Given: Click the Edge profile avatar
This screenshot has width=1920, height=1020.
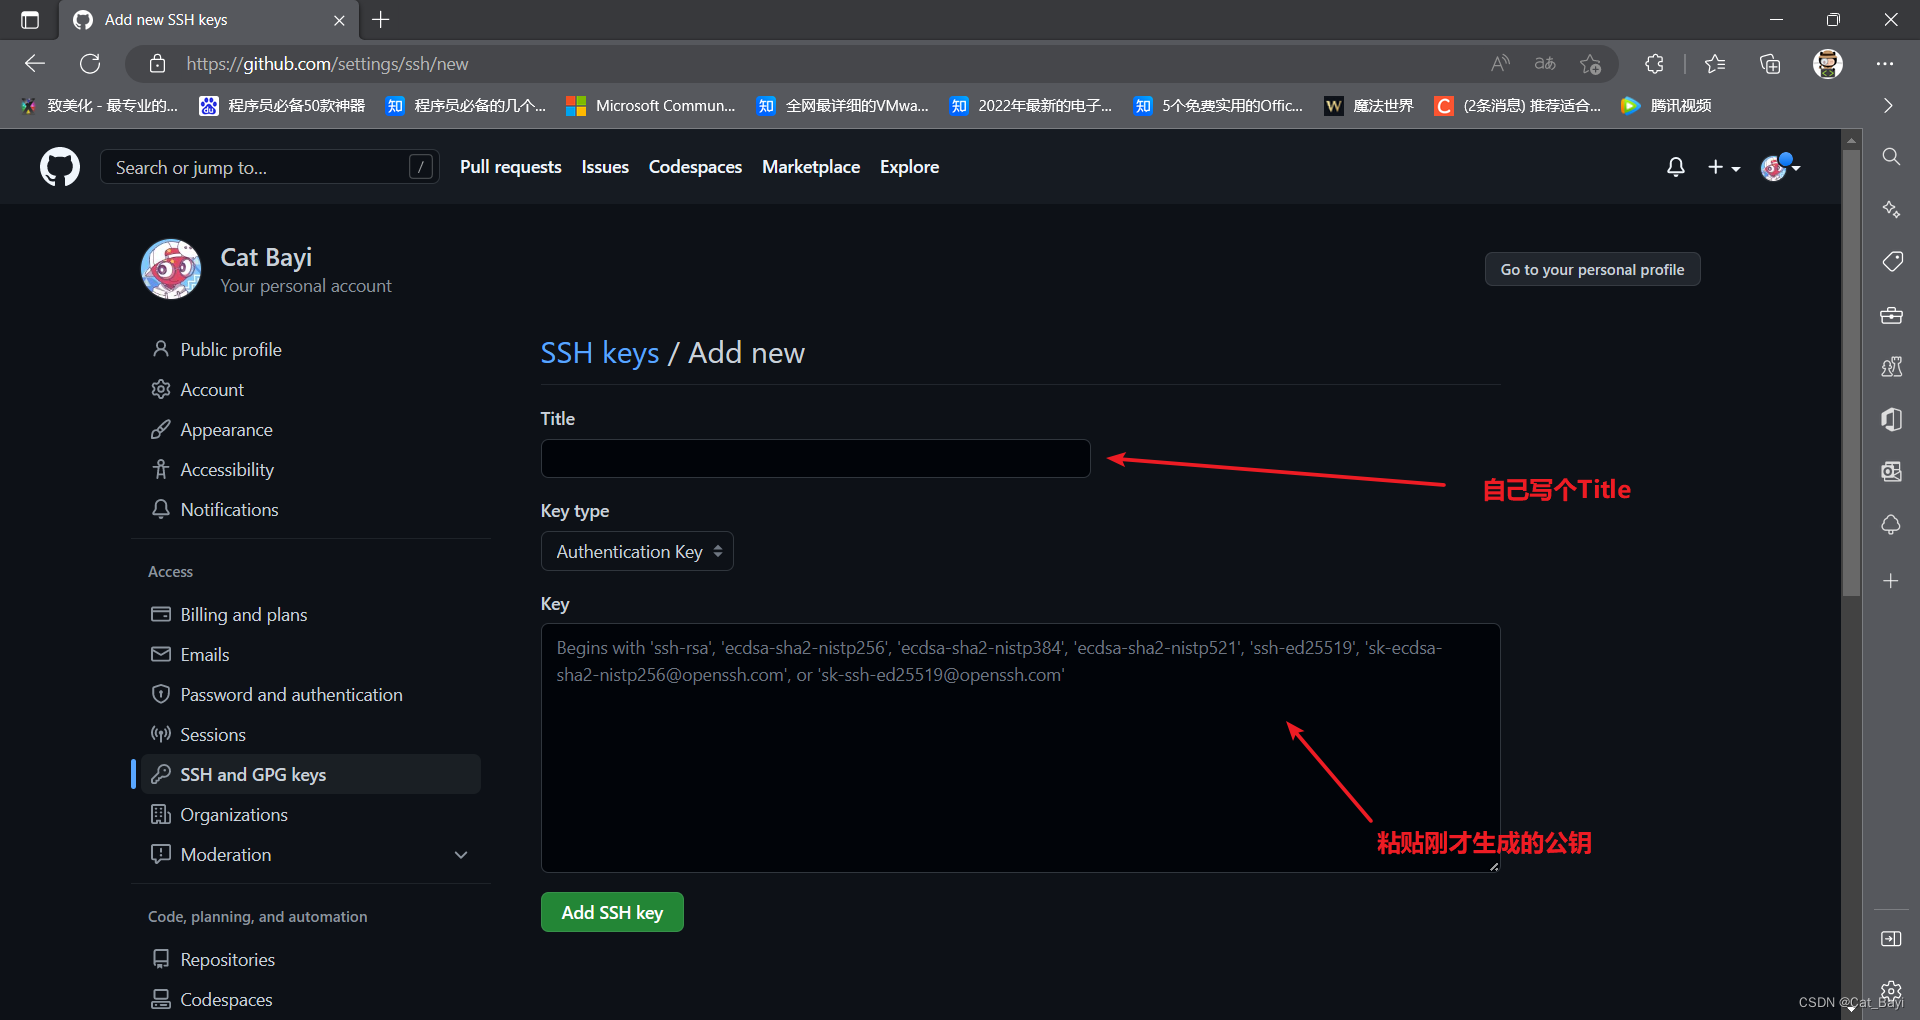Looking at the screenshot, I should [x=1828, y=64].
